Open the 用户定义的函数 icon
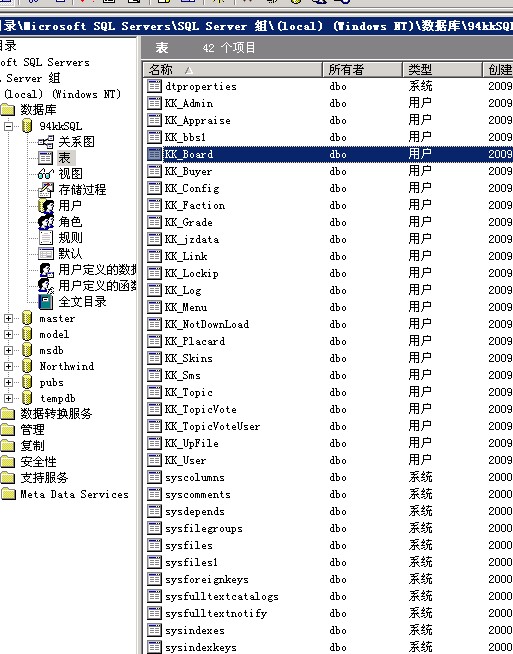The height and width of the screenshot is (654, 513). (46, 286)
